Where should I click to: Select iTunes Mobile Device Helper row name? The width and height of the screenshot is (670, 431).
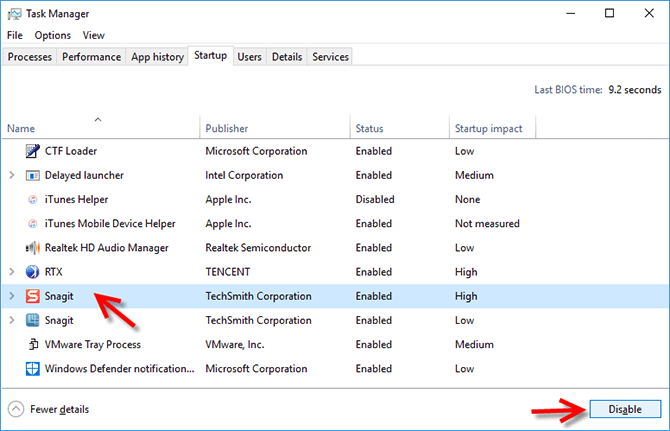point(110,224)
